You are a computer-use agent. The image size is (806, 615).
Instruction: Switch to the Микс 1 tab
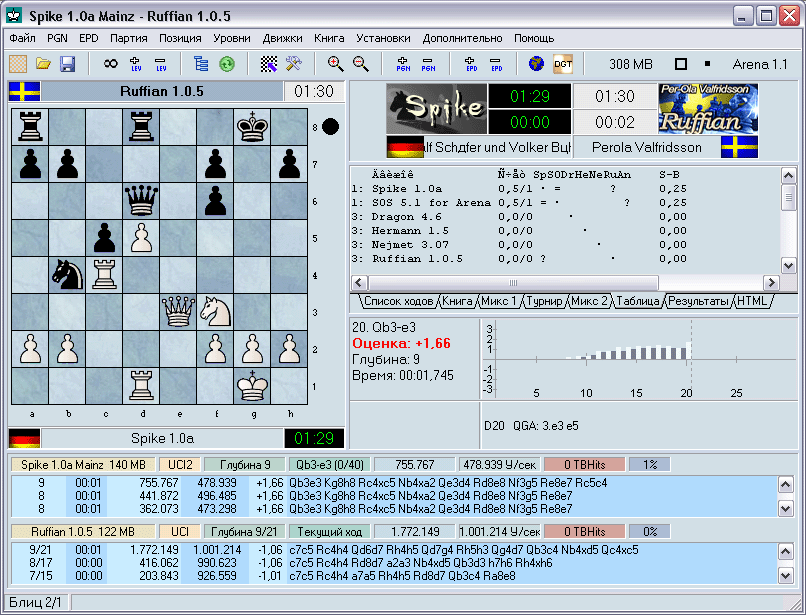pos(499,301)
